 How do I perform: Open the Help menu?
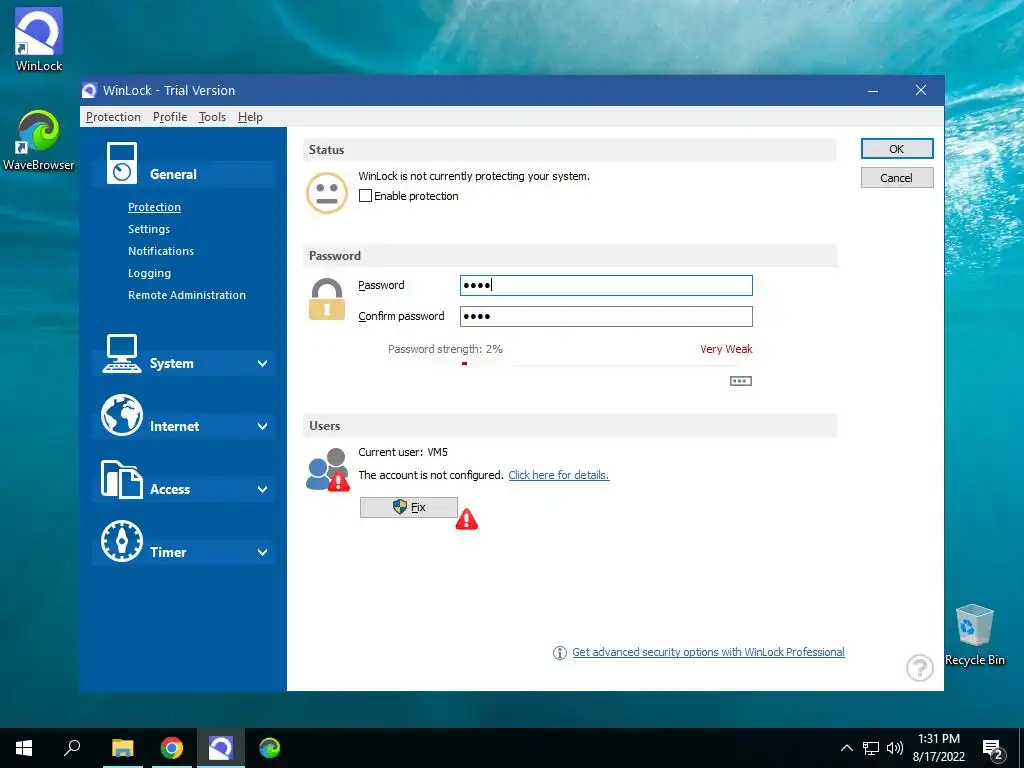coord(250,117)
